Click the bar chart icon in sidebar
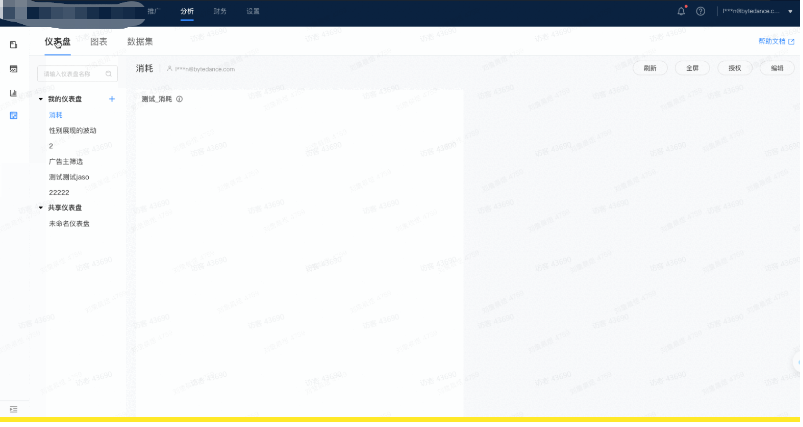The height and width of the screenshot is (427, 803). coord(13,93)
